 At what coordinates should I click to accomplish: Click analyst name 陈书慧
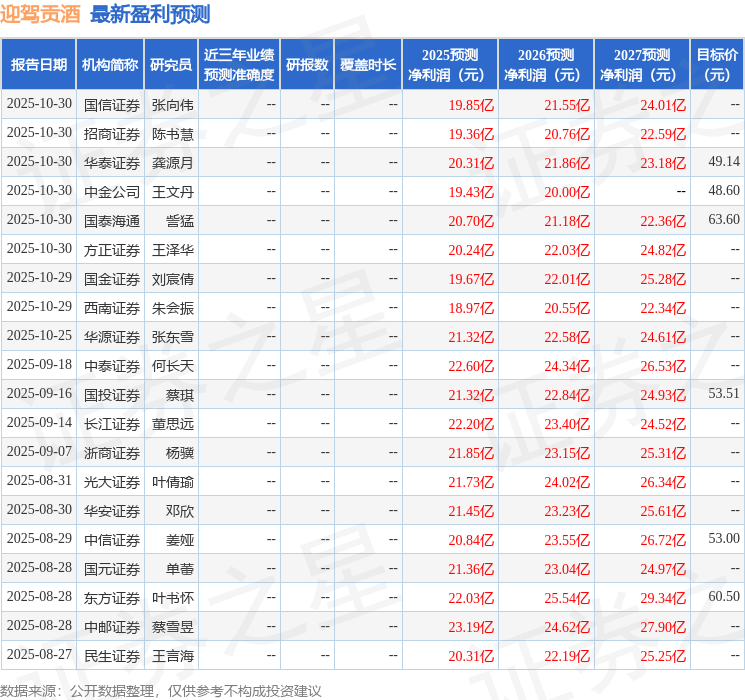point(173,134)
